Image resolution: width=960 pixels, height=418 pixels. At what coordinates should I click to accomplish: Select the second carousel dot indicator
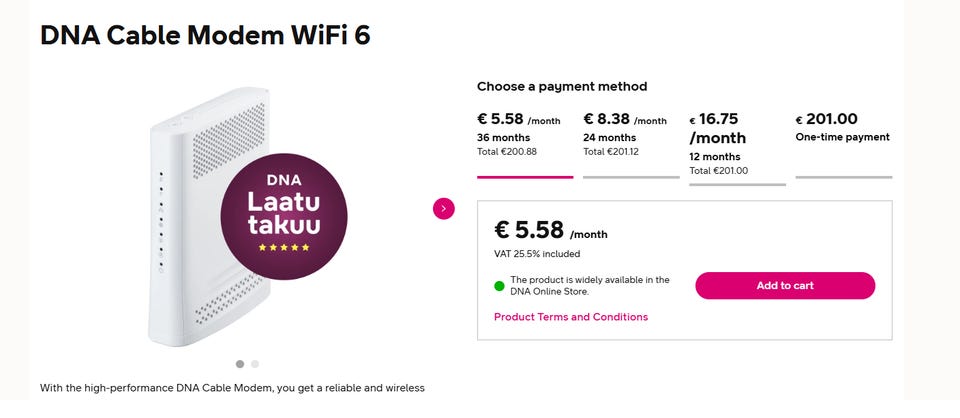click(255, 364)
